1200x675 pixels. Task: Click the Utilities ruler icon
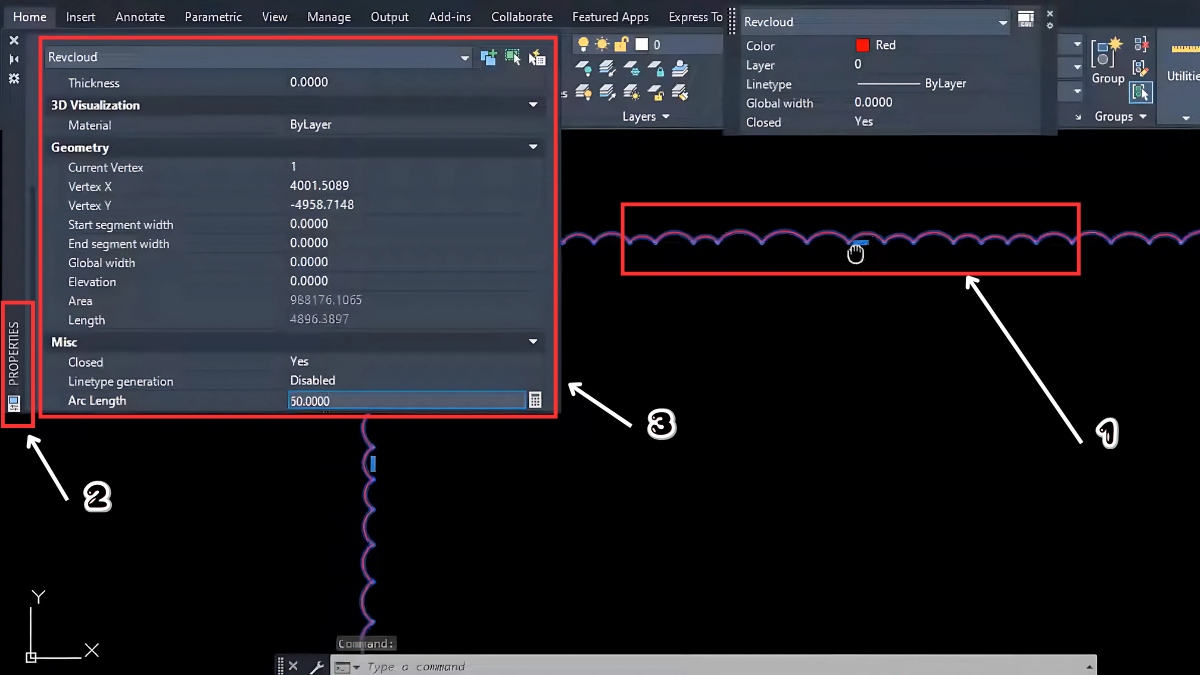1184,48
